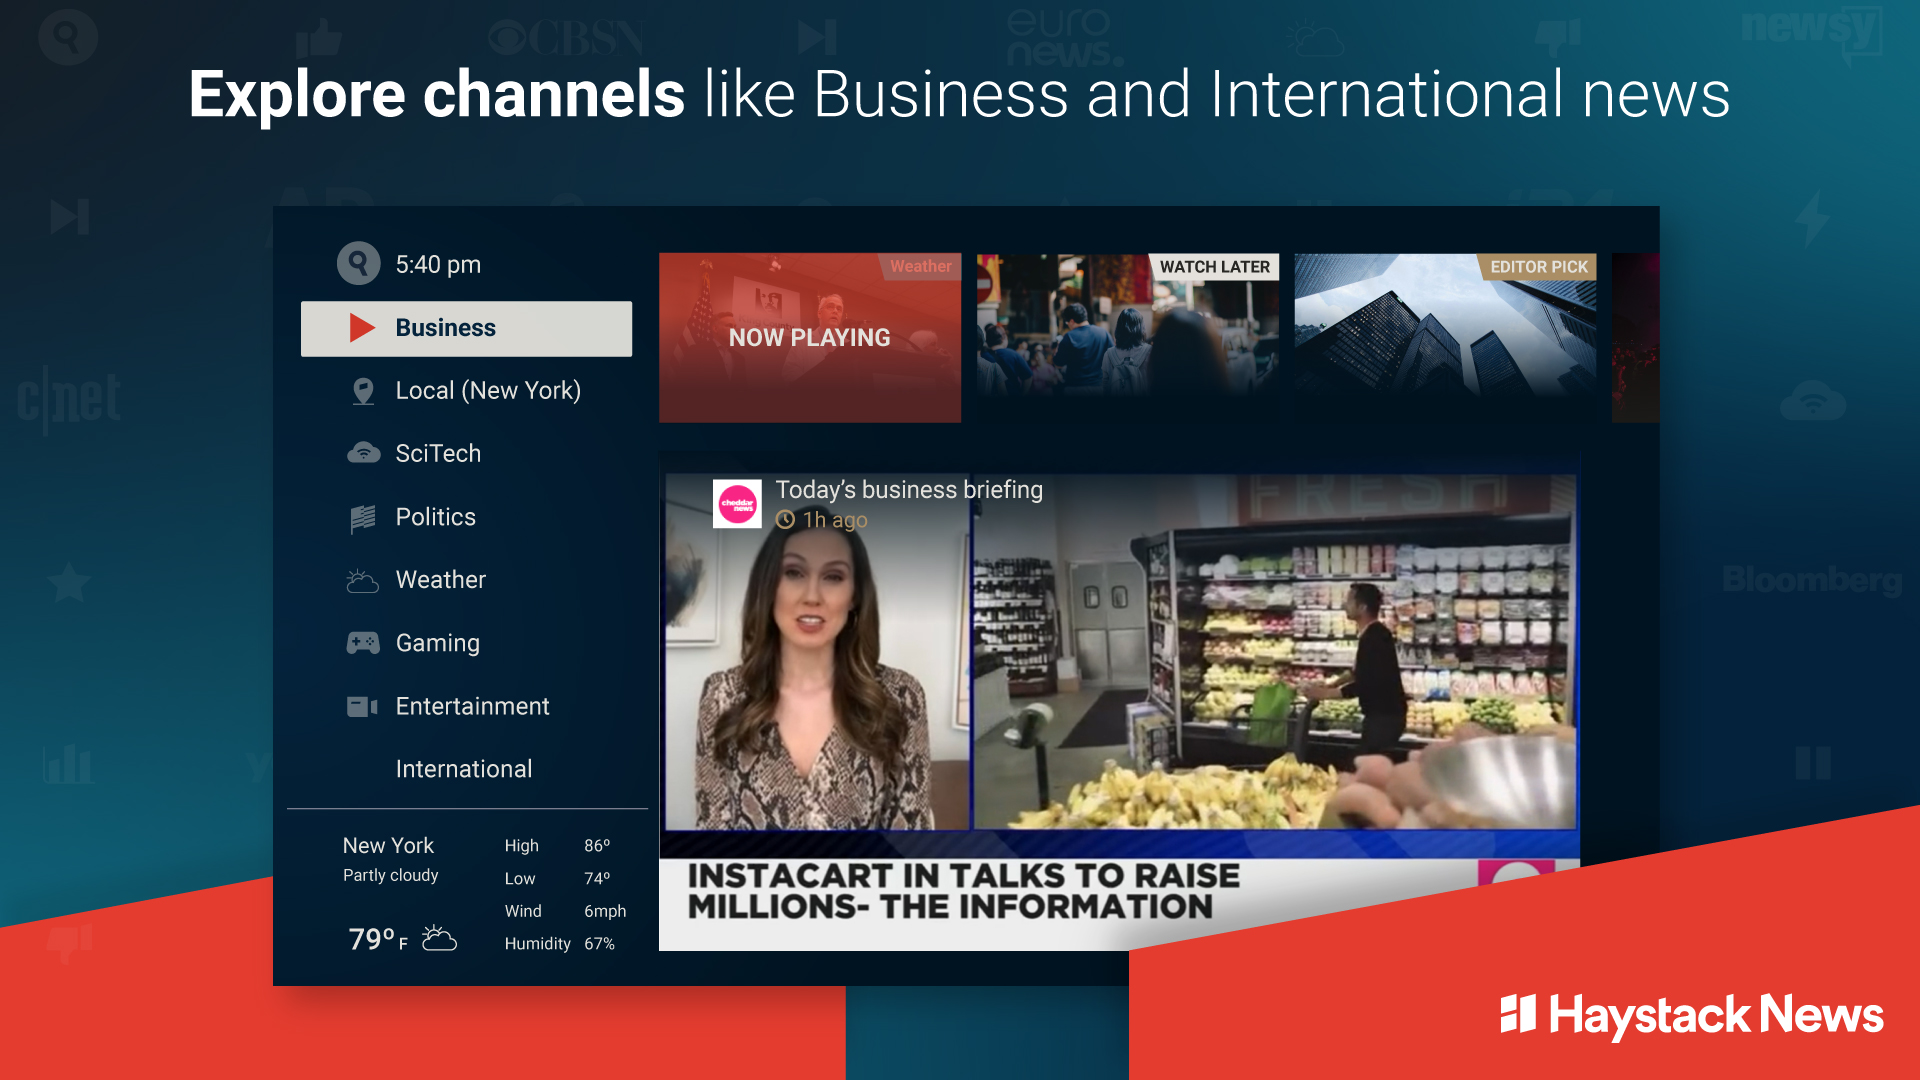
Task: Switch to the International channel
Action: (464, 769)
